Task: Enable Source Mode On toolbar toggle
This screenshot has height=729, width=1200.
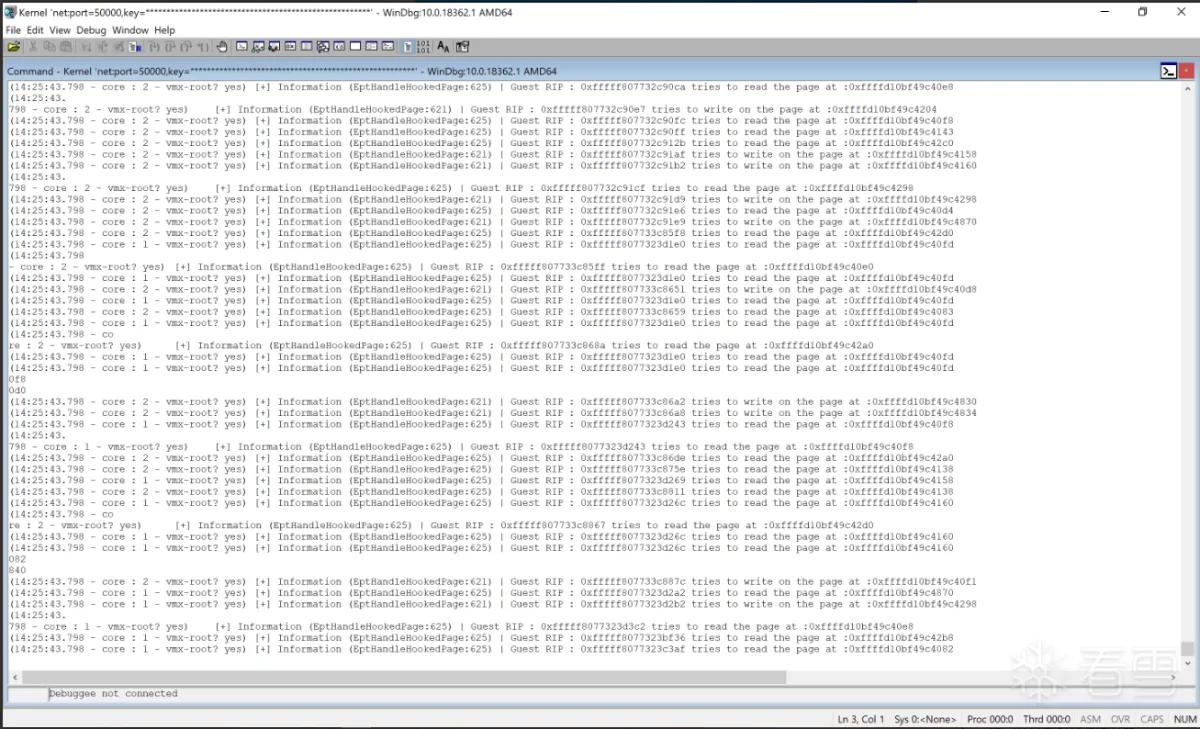Action: tap(406, 47)
